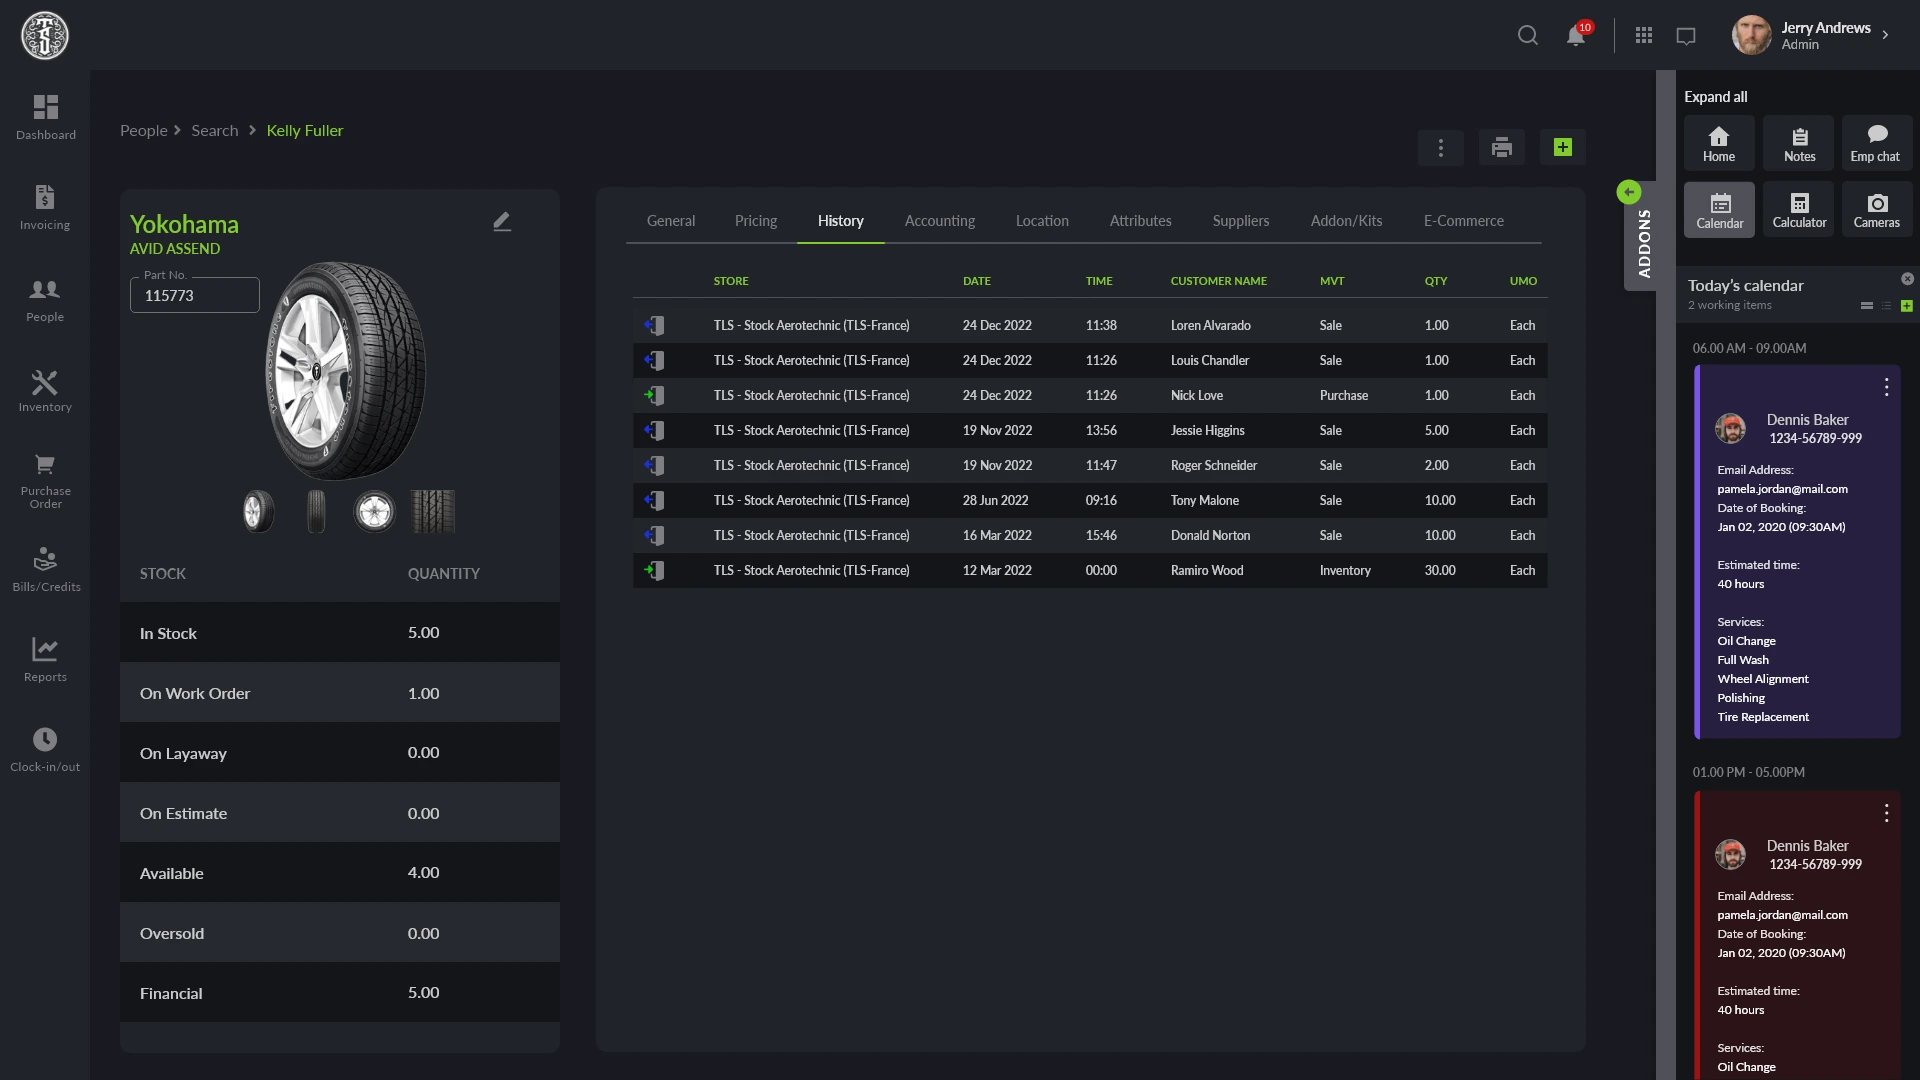Click Expand all link
Viewport: 1920px width, 1080px height.
point(1716,97)
